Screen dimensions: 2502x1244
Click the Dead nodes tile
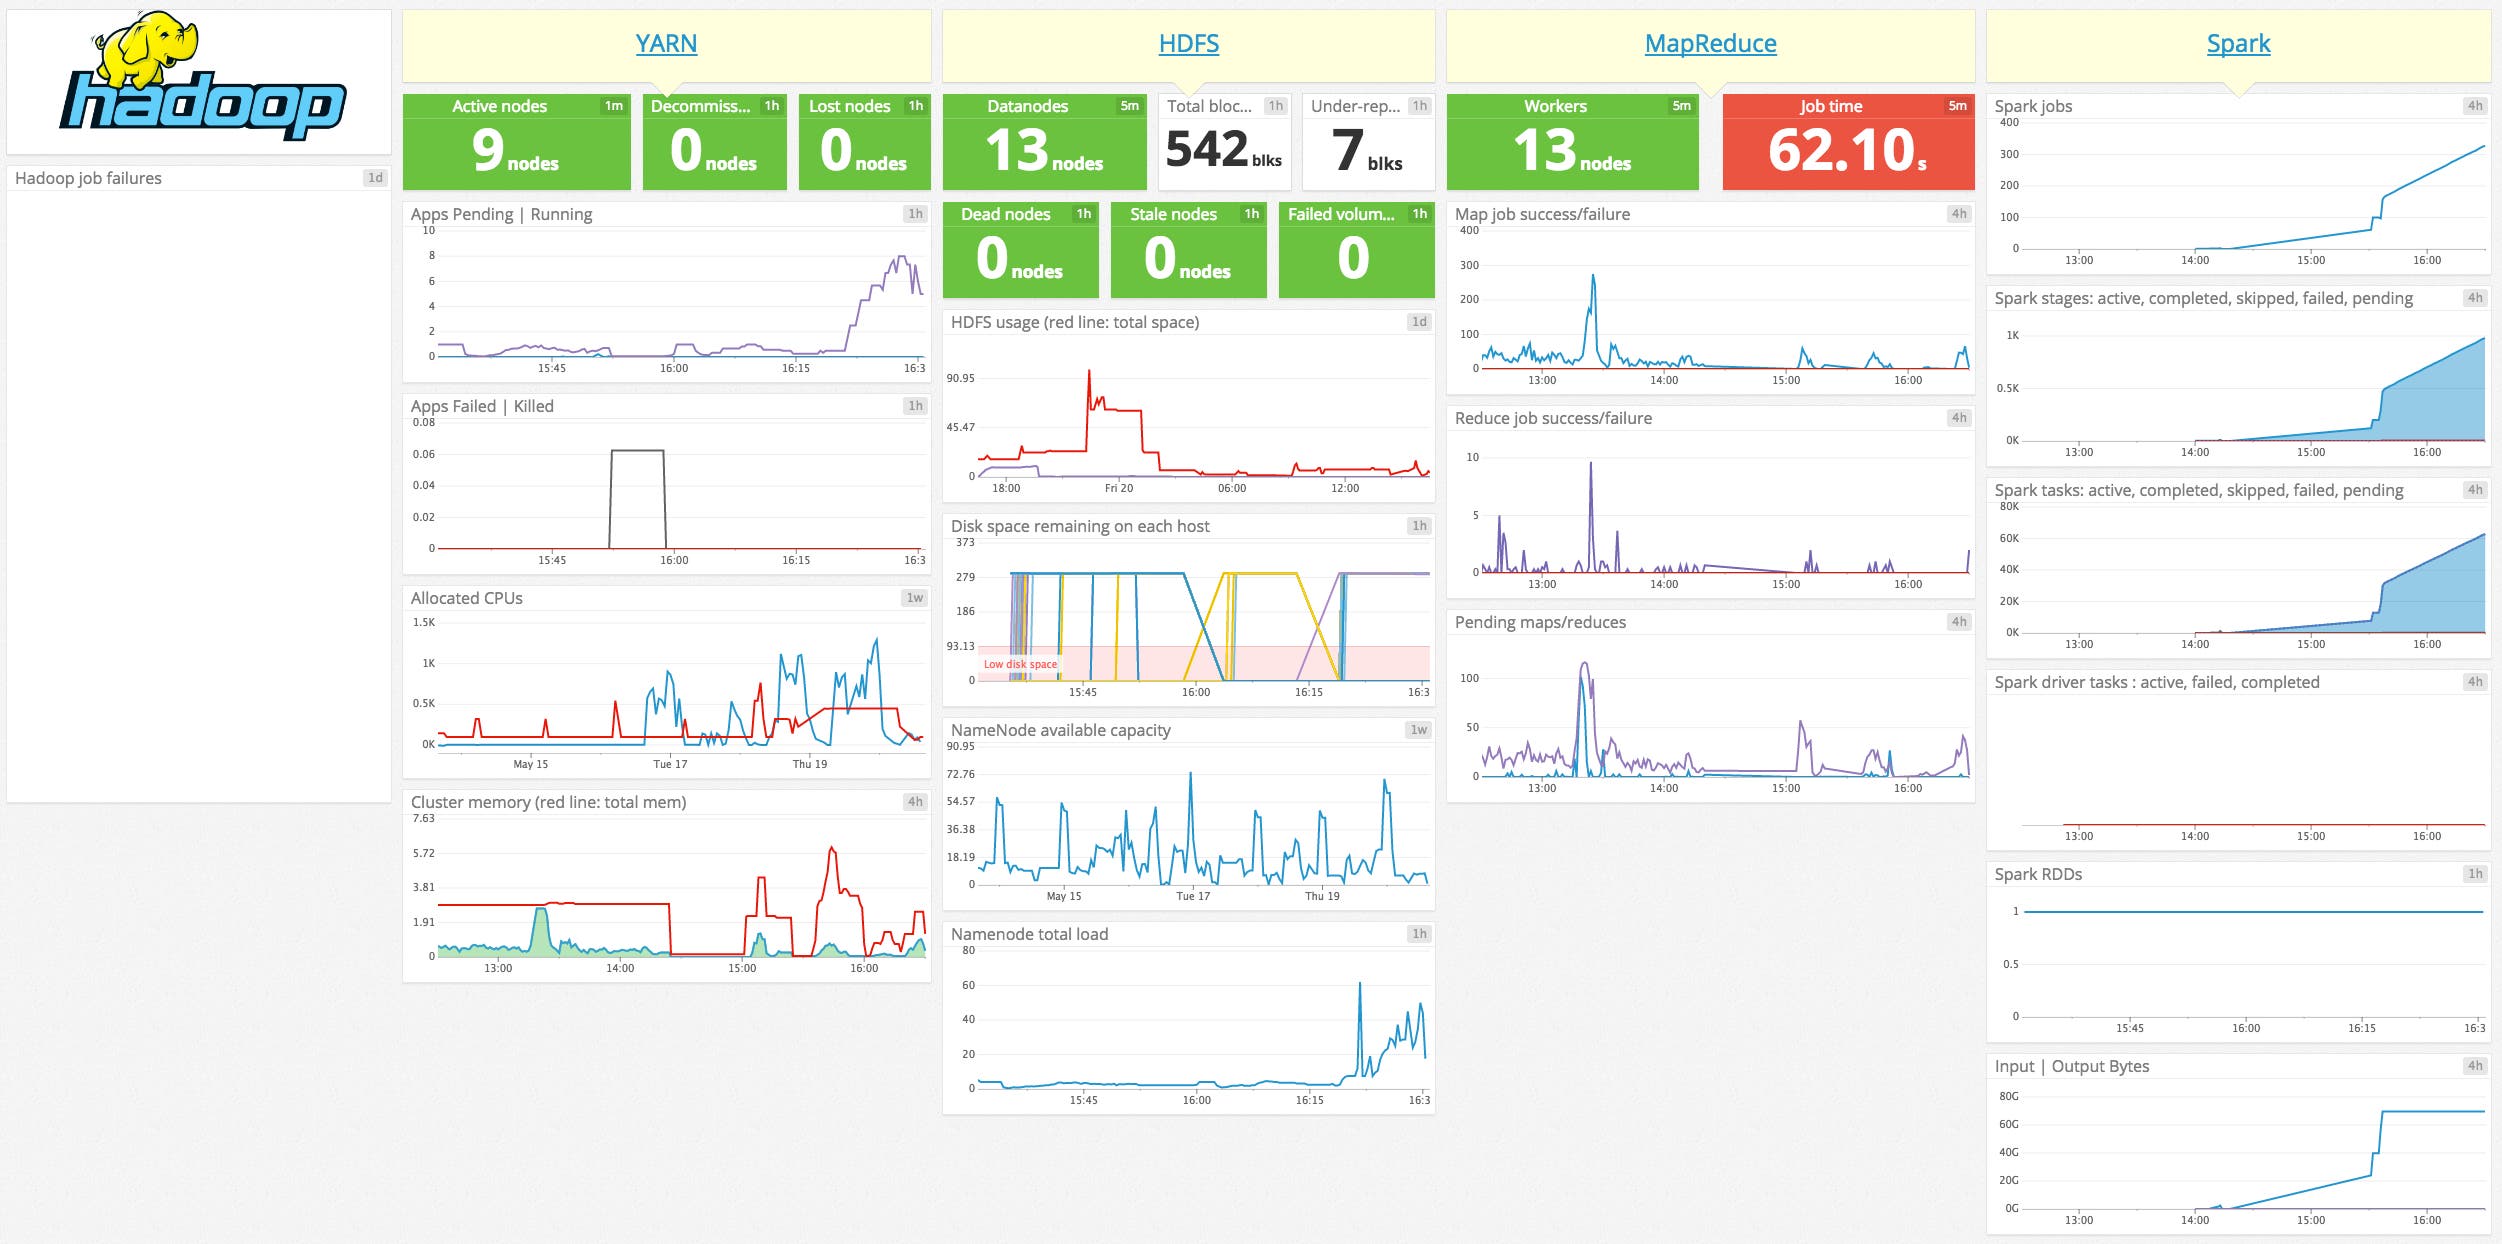click(1018, 250)
